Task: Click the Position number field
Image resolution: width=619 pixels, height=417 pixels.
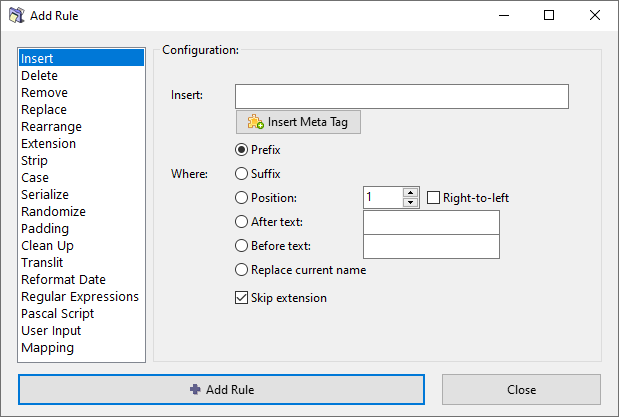Action: pos(383,197)
